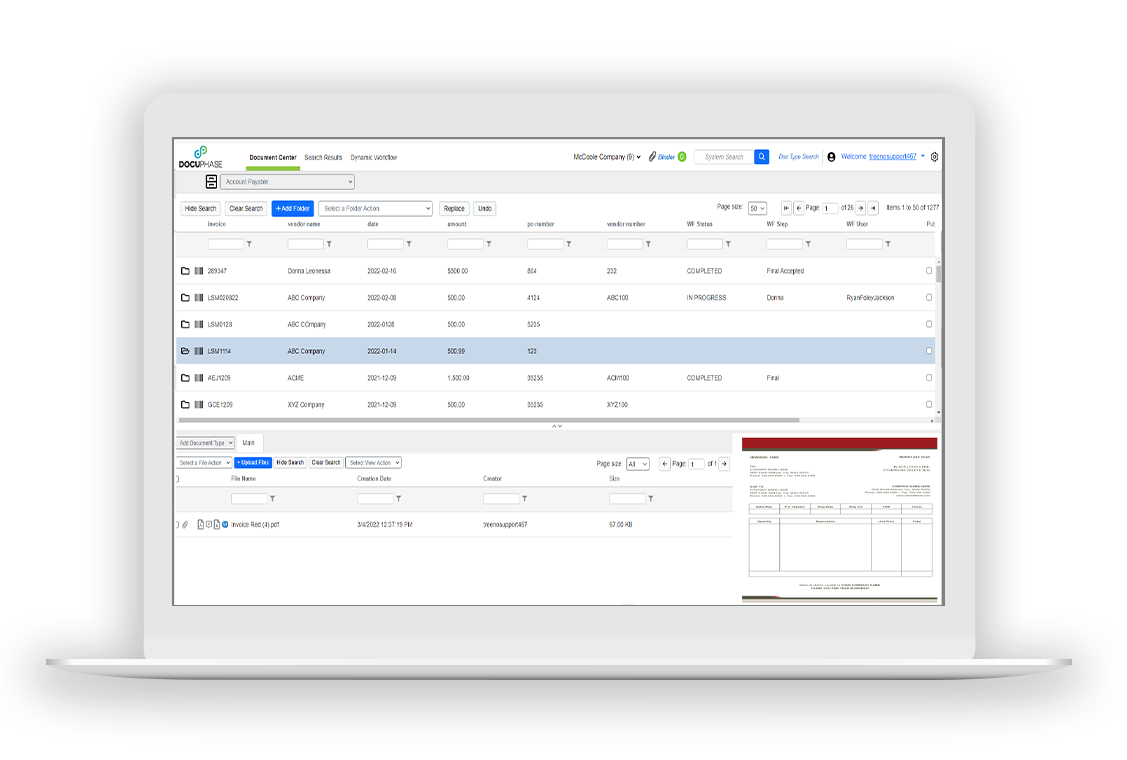
Task: Switch to Dynamic Workflow tab
Action: (x=374, y=157)
